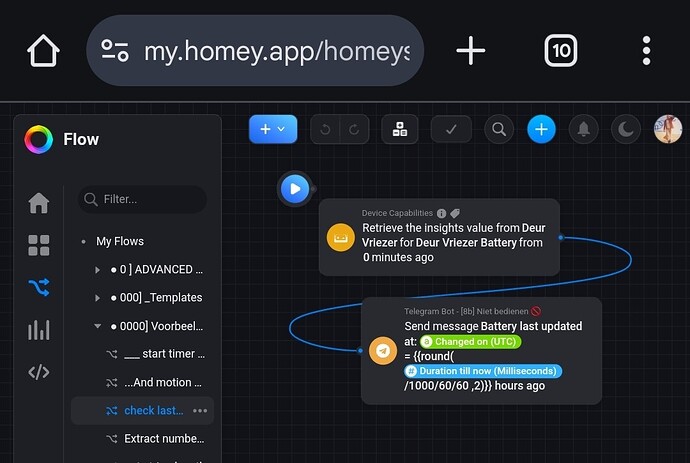The height and width of the screenshot is (463, 690).
Task: Open site settings icon in address bar
Action: tap(115, 51)
